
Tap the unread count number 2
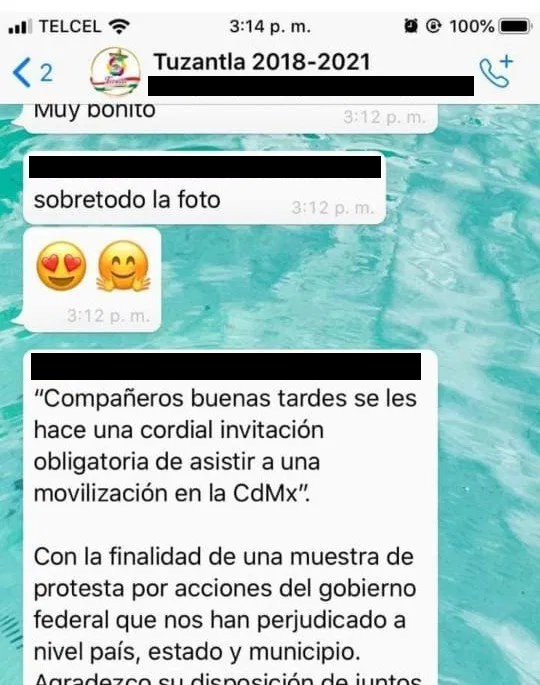tap(47, 73)
